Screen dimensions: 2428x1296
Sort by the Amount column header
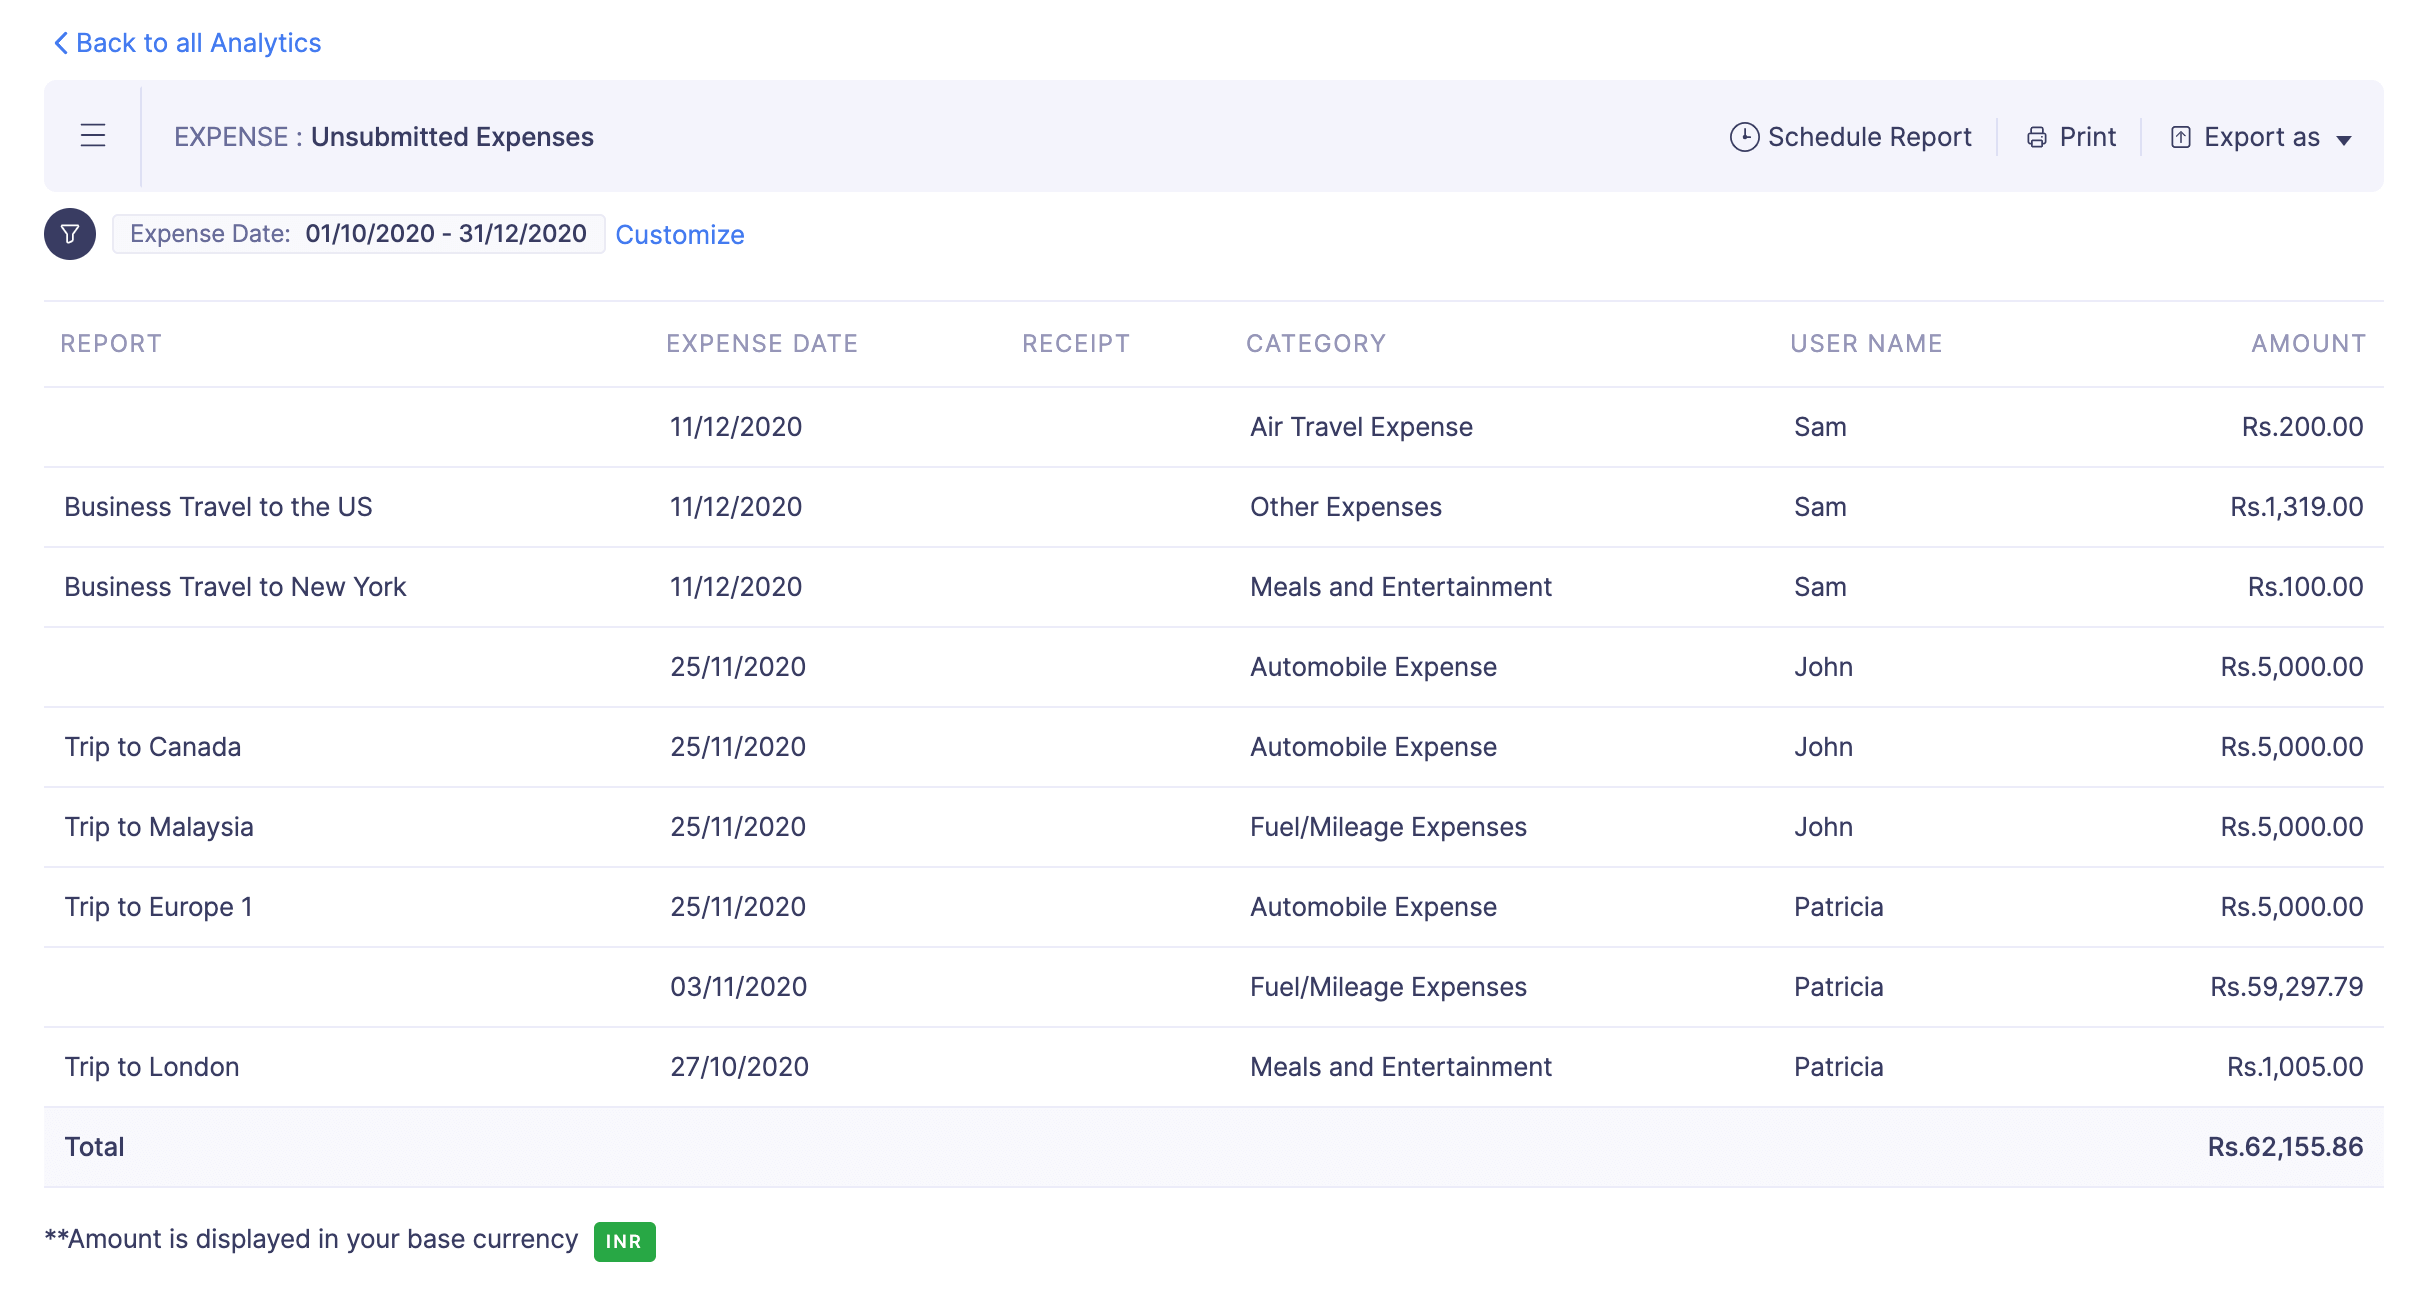tap(2307, 344)
